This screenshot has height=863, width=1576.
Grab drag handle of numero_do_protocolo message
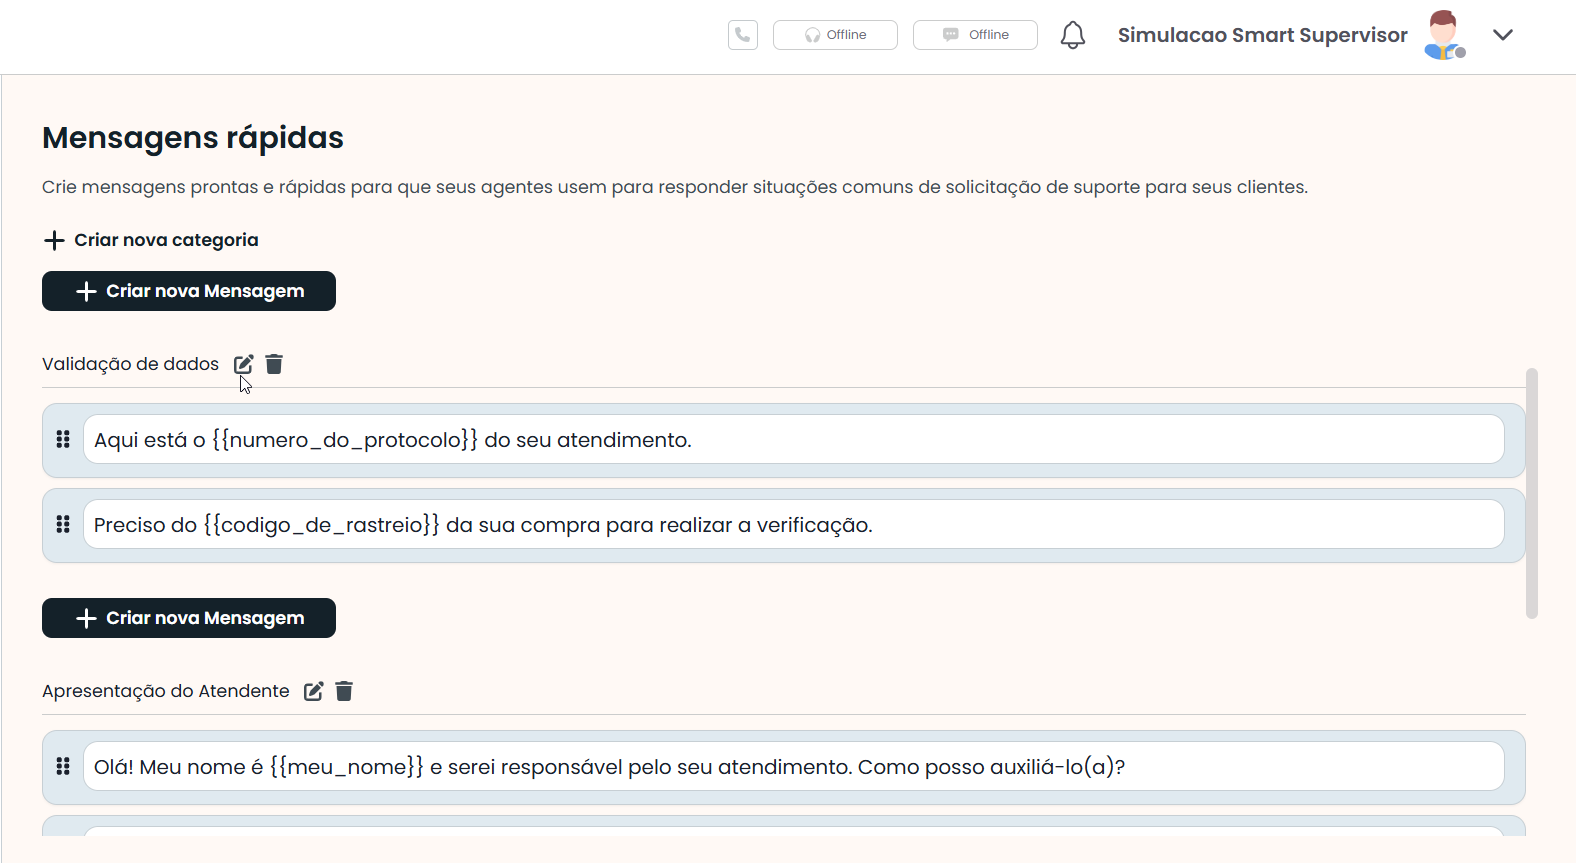pyautogui.click(x=63, y=440)
